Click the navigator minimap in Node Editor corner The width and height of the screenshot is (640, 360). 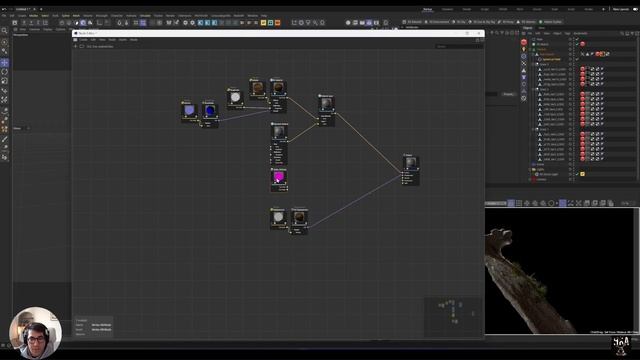pyautogui.click(x=453, y=316)
